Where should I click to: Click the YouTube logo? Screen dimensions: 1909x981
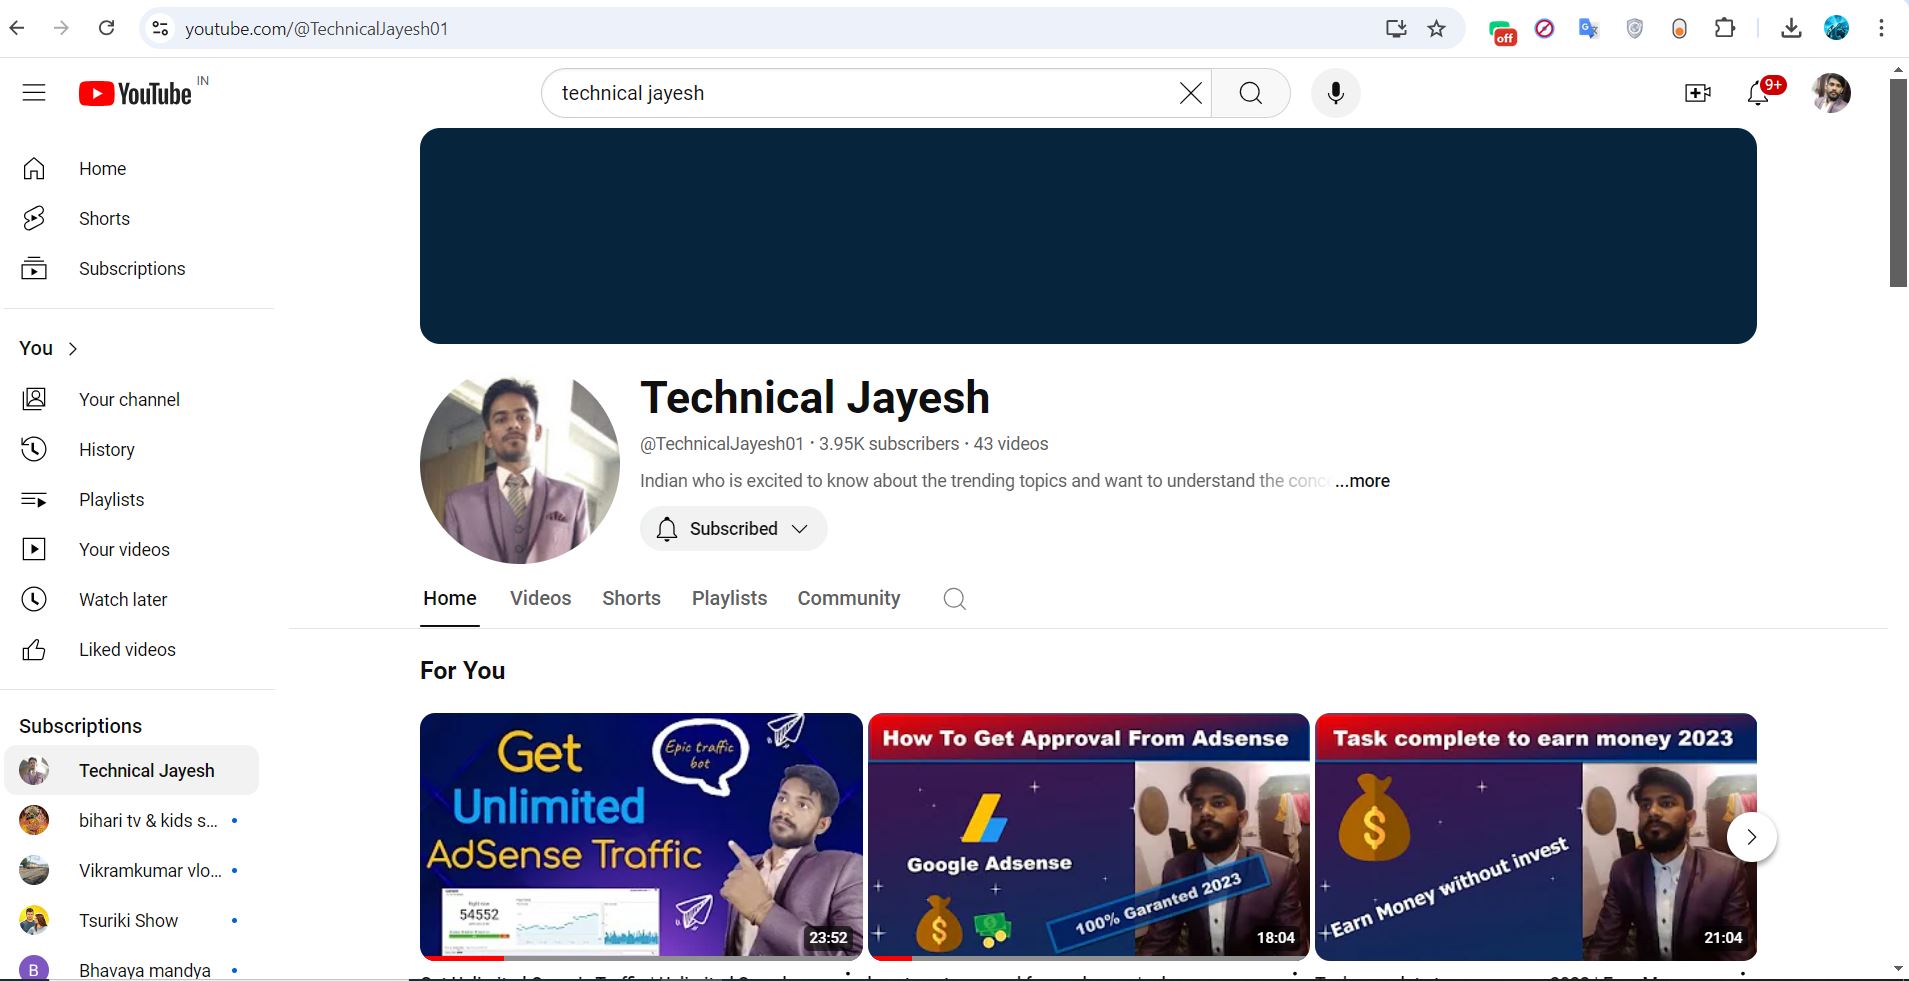click(x=135, y=93)
